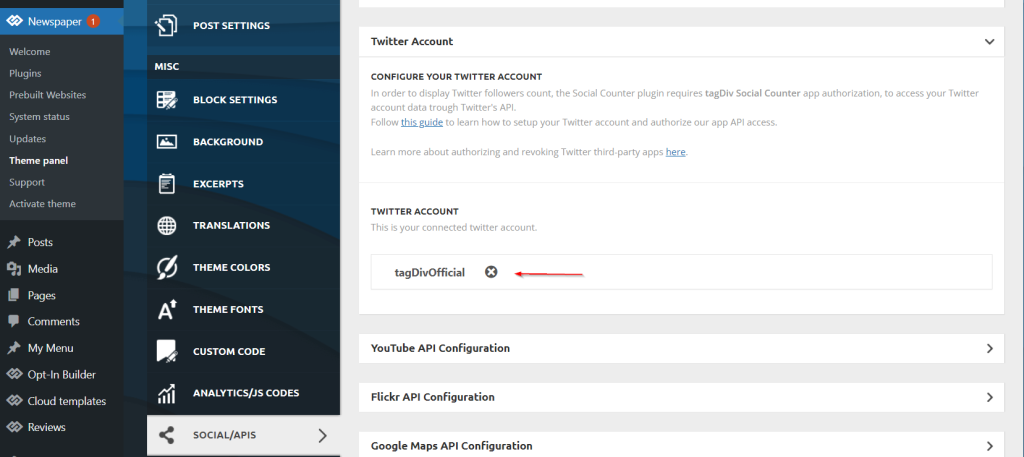
Task: Open System status submenu item
Action: tap(39, 117)
